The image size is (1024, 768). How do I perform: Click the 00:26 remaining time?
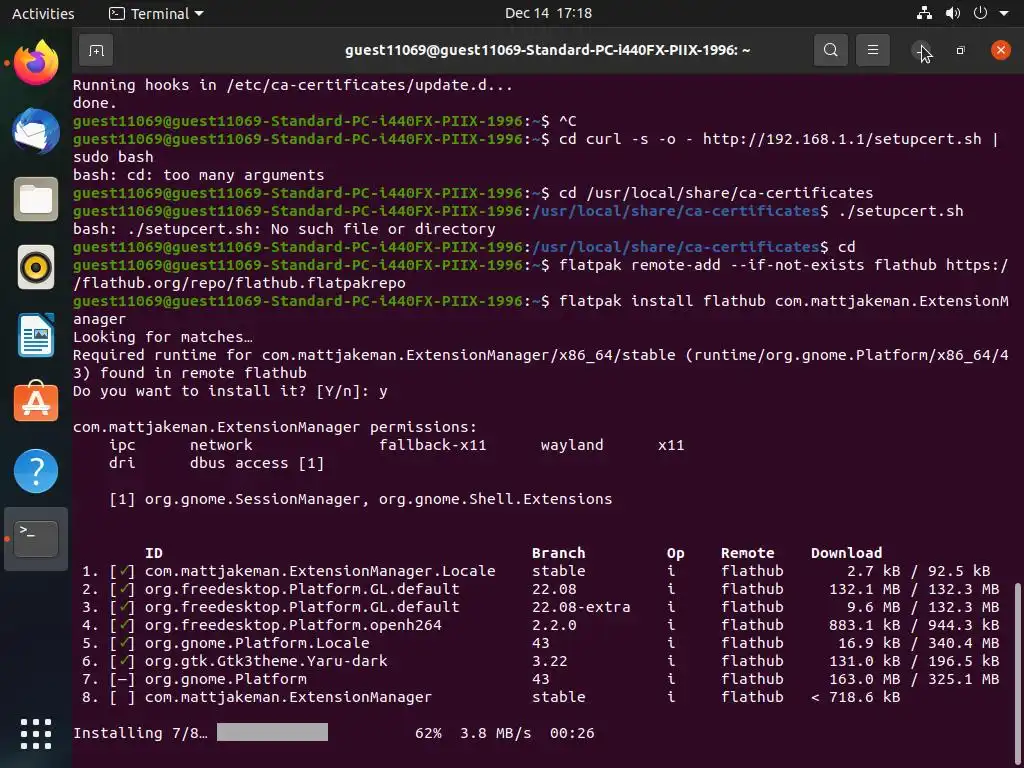[x=572, y=733]
